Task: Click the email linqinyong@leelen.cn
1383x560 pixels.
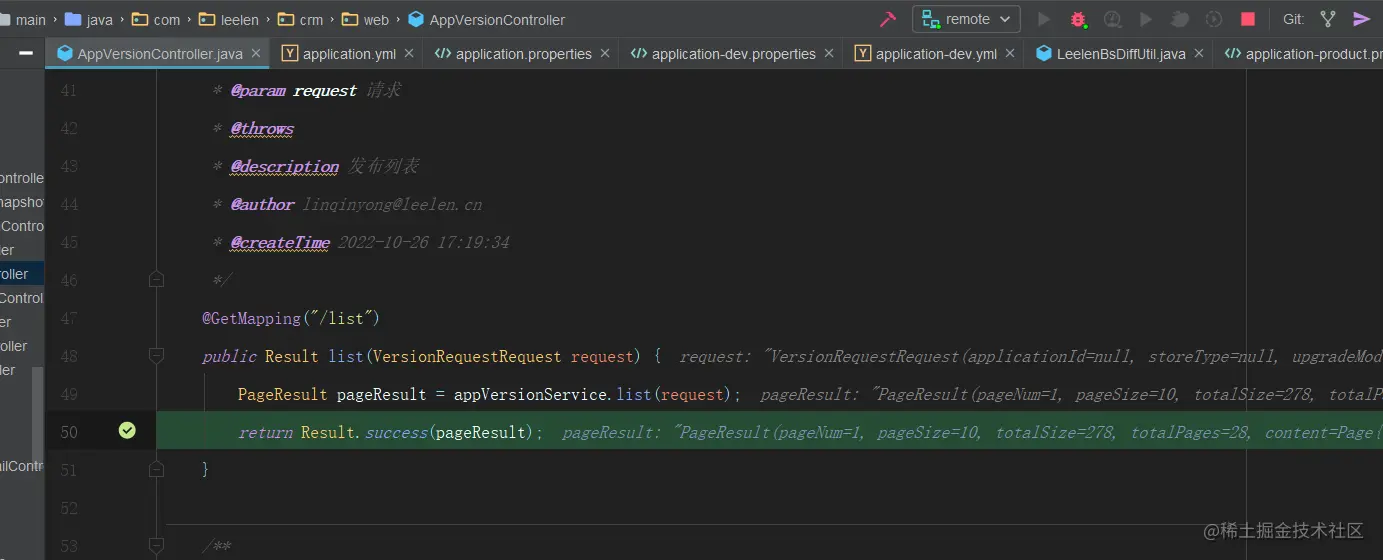Action: point(392,204)
